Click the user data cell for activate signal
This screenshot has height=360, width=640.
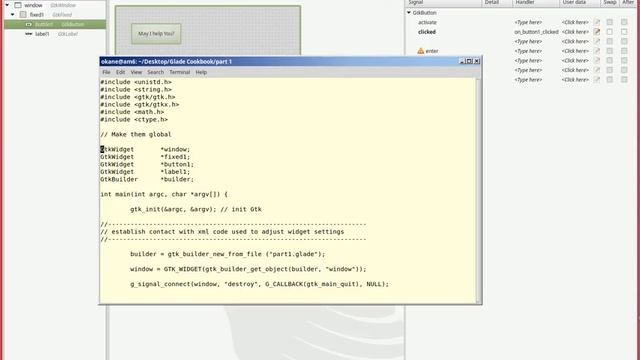click(575, 22)
